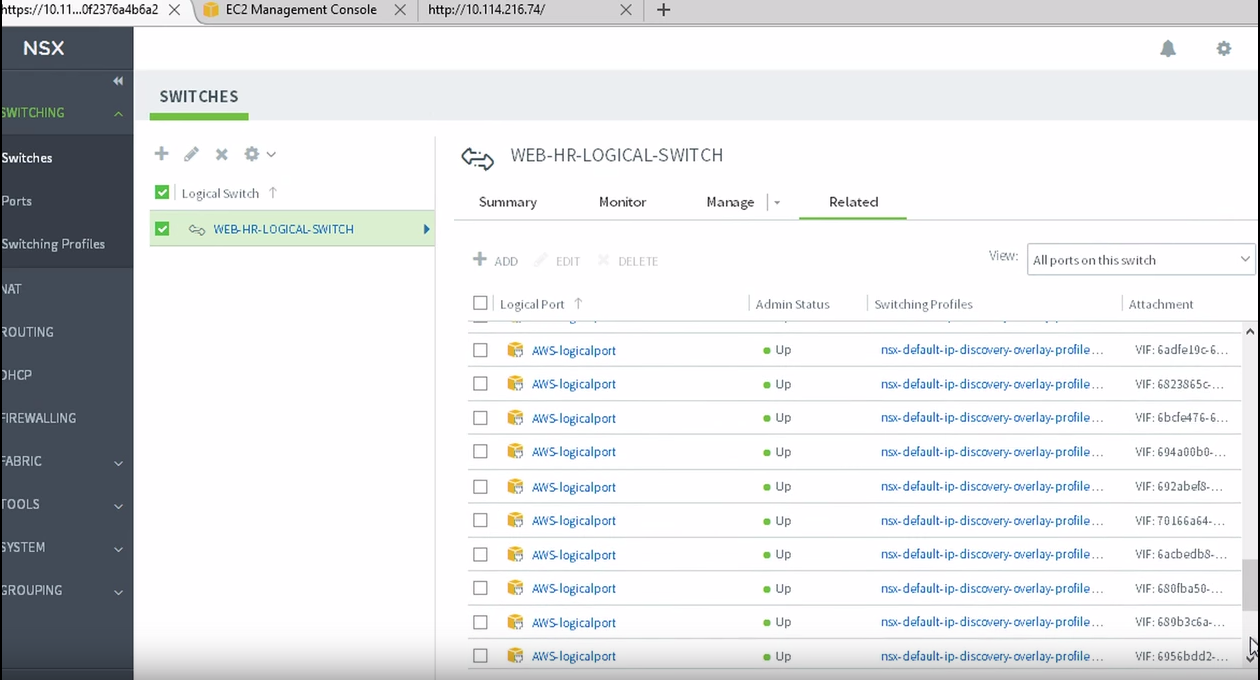1260x680 pixels.
Task: Add a new logical switch with plus icon
Action: [161, 154]
